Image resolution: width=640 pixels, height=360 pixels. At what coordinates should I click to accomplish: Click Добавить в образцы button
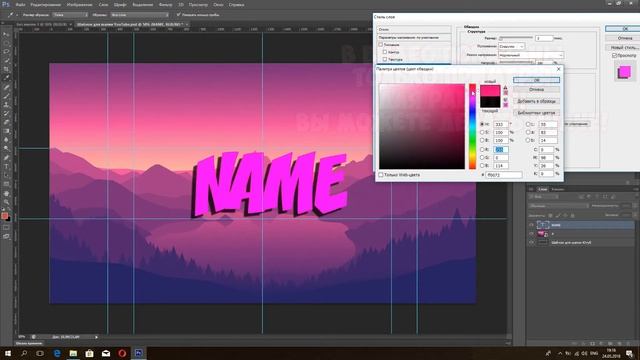(536, 101)
